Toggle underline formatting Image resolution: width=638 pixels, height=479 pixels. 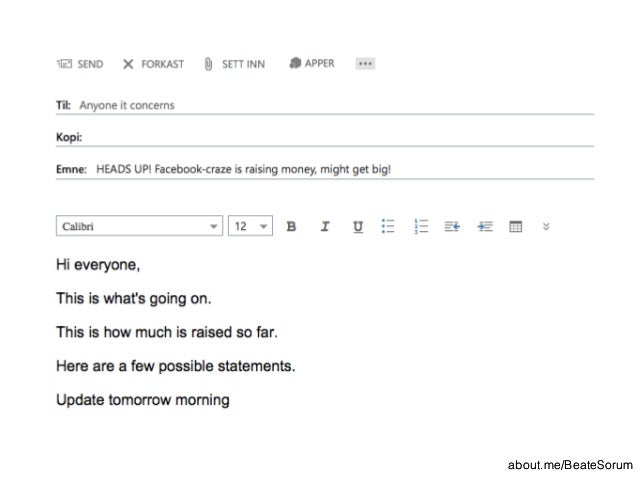click(358, 227)
